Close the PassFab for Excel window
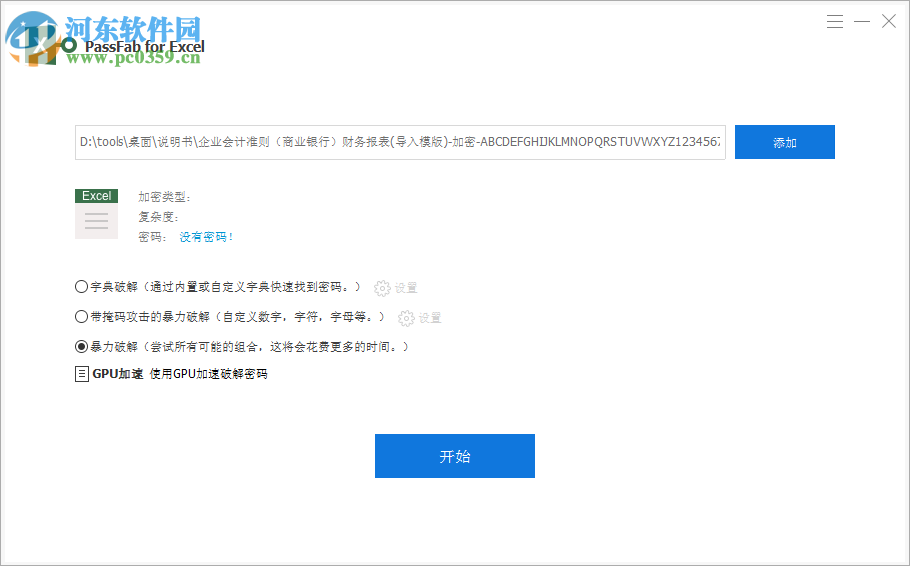The width and height of the screenshot is (910, 566). click(x=889, y=21)
